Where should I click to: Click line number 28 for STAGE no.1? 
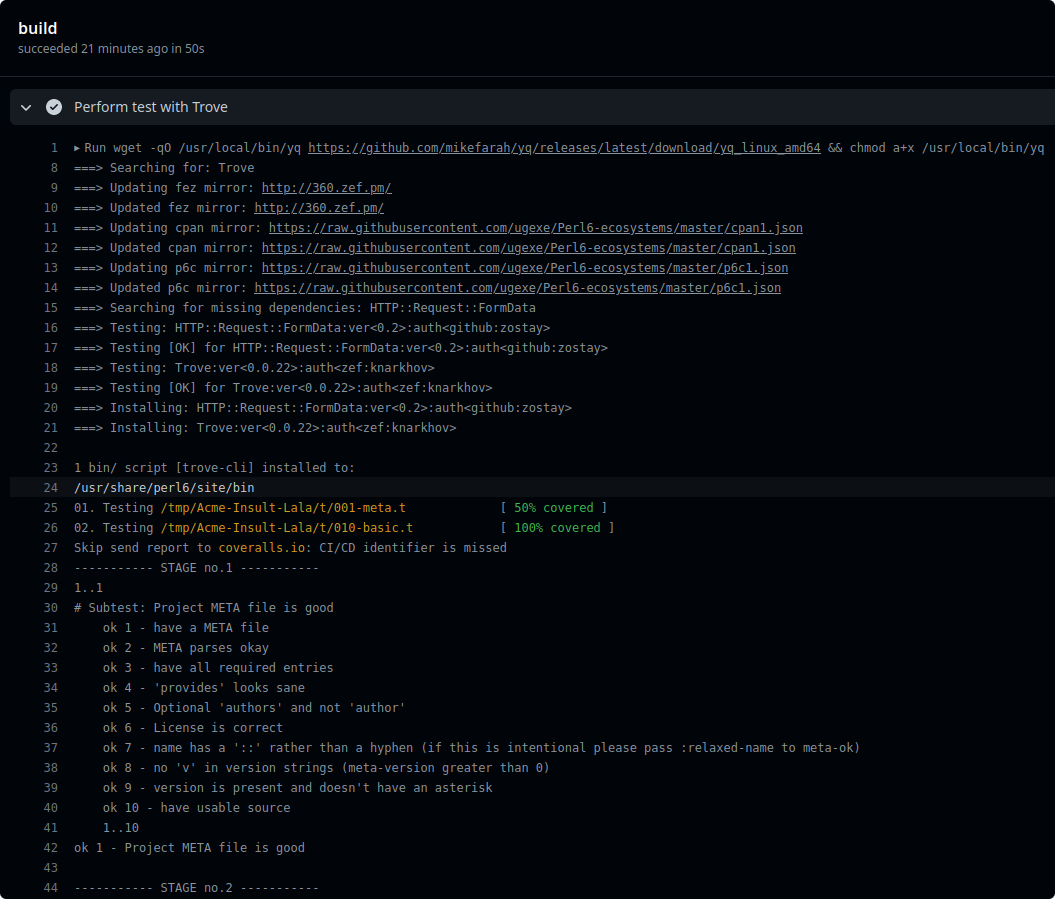(x=51, y=568)
